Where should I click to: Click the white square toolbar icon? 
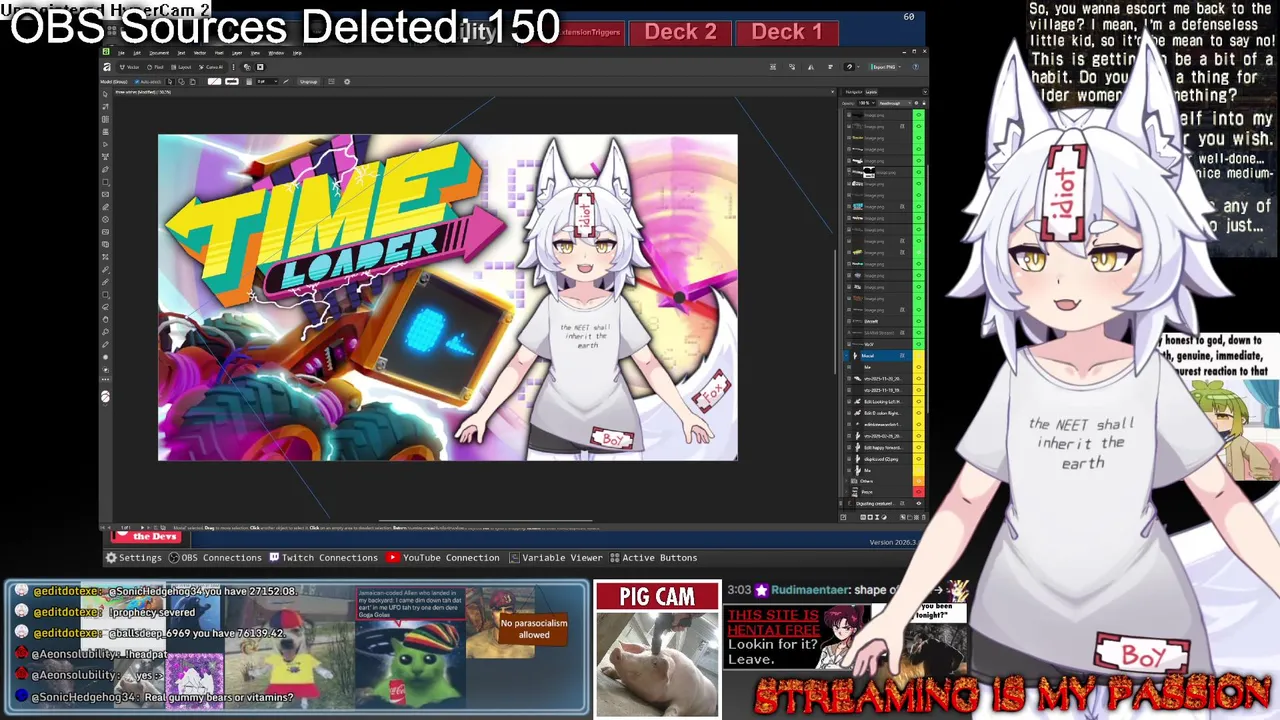tap(260, 67)
